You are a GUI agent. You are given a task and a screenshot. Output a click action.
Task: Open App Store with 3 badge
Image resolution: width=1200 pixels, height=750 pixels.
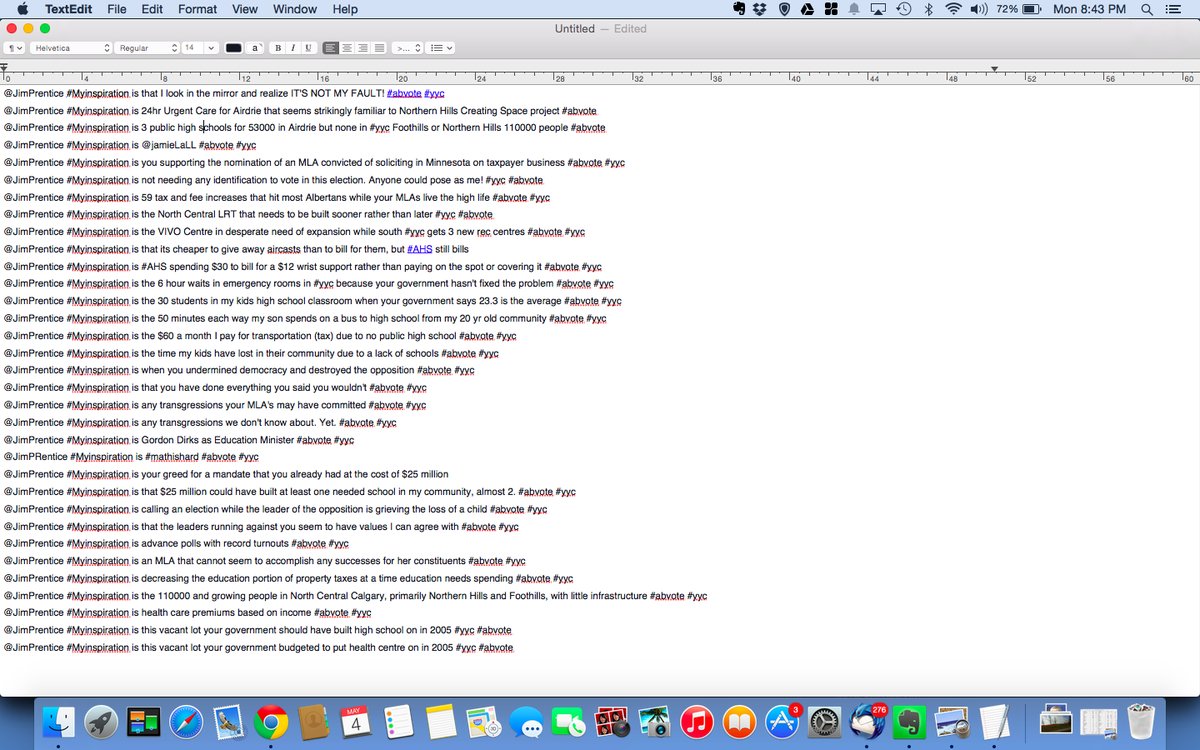781,722
